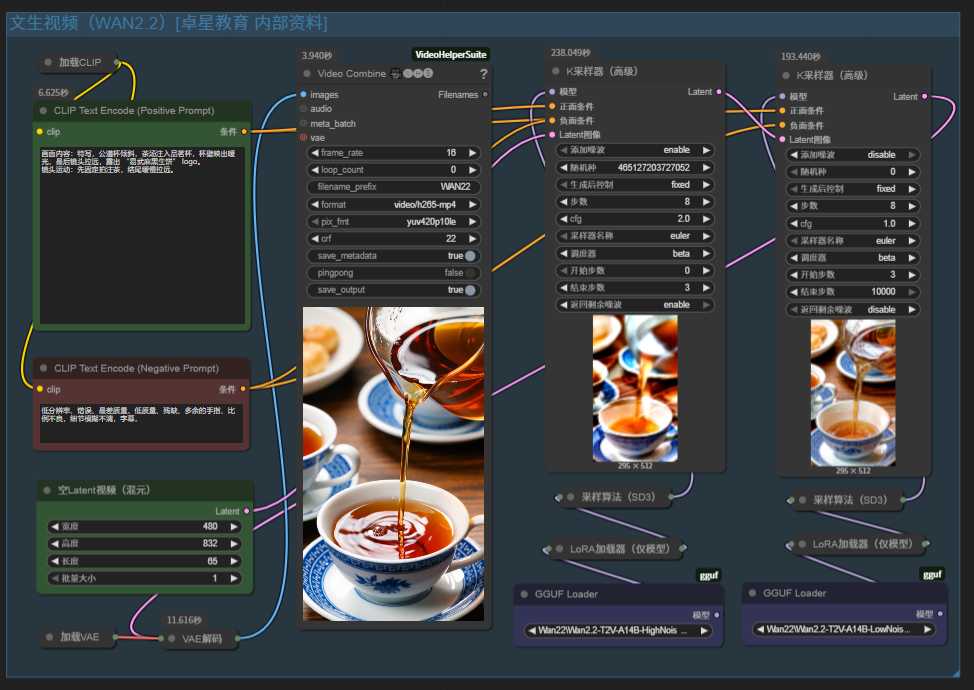This screenshot has height=690, width=974.
Task: Click the positive prompt text area
Action: (x=140, y=235)
